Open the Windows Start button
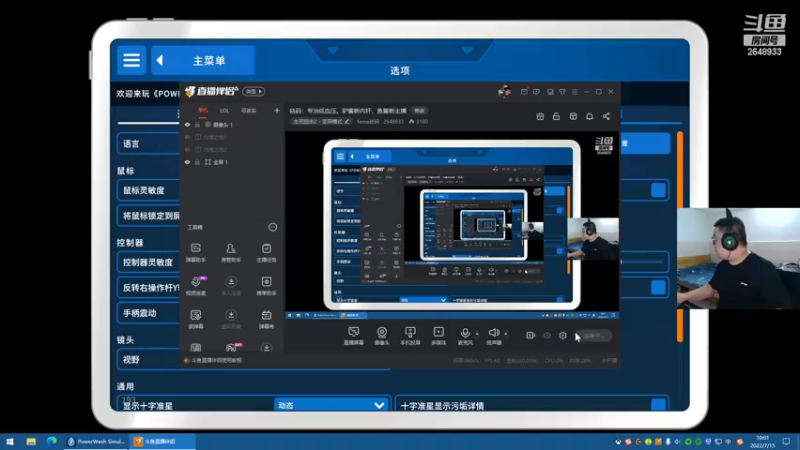The width and height of the screenshot is (800, 450). tap(10, 441)
